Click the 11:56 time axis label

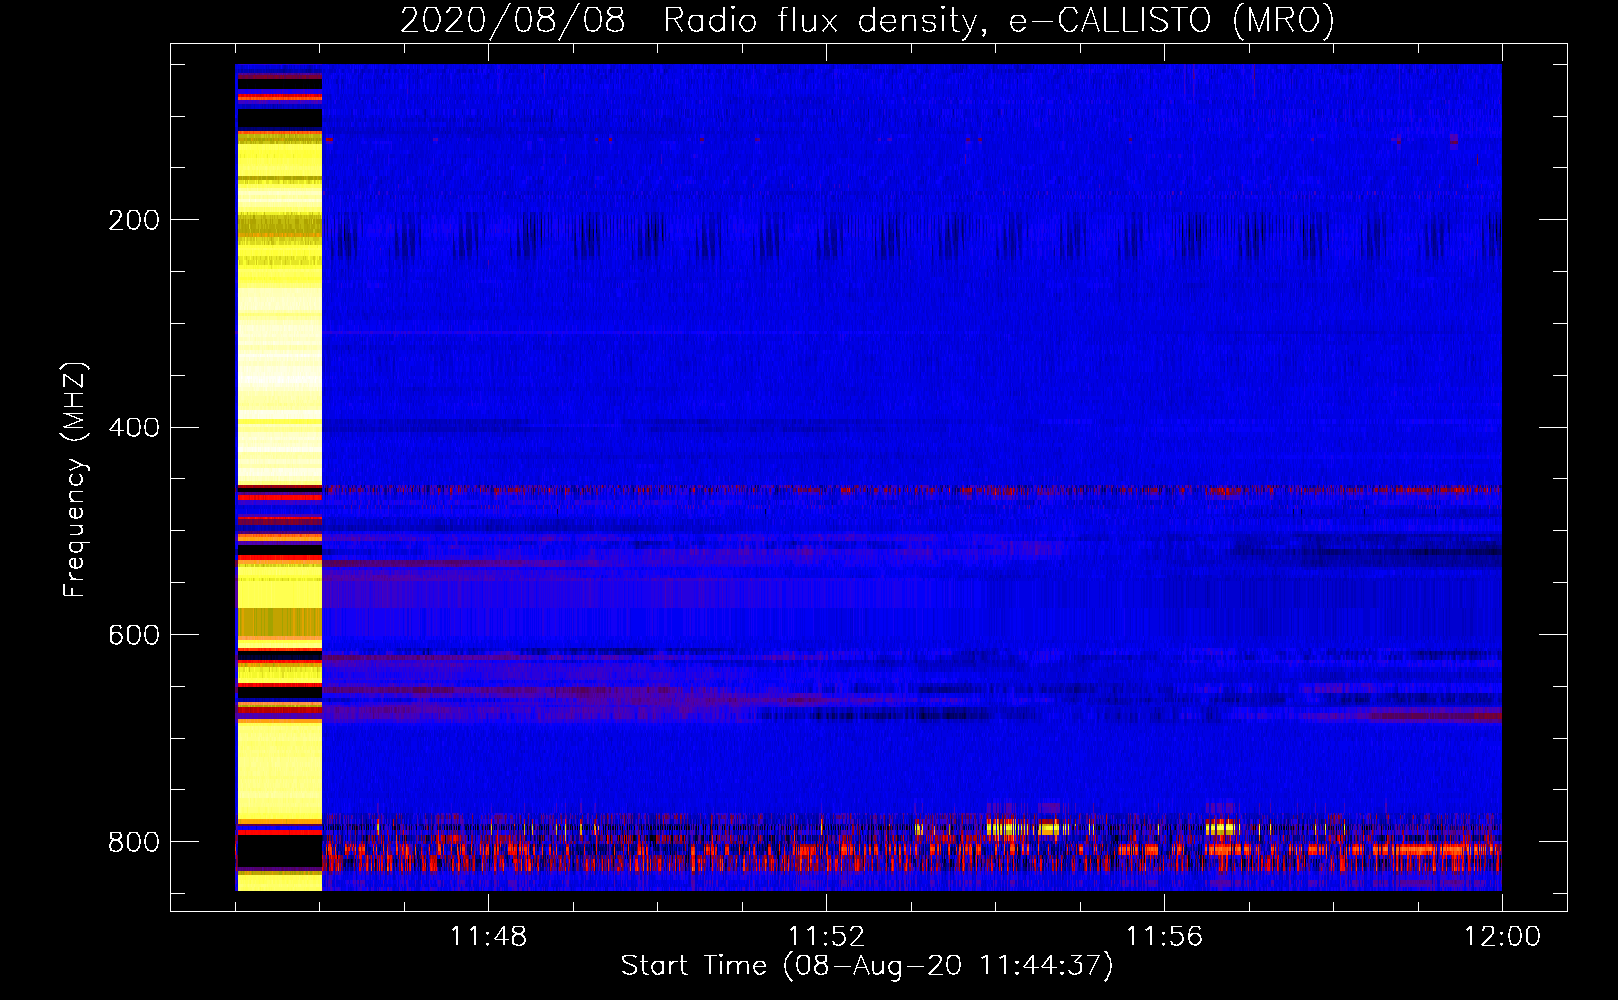[1164, 937]
